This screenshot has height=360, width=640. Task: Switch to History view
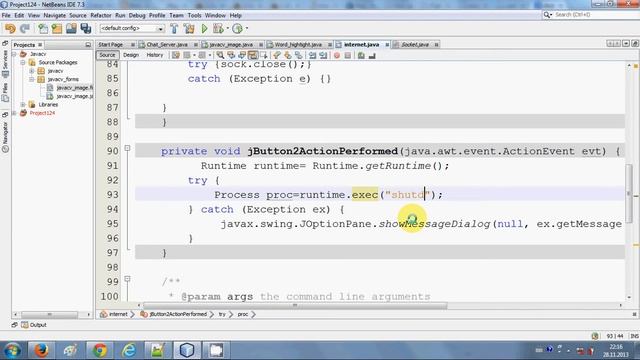point(155,55)
